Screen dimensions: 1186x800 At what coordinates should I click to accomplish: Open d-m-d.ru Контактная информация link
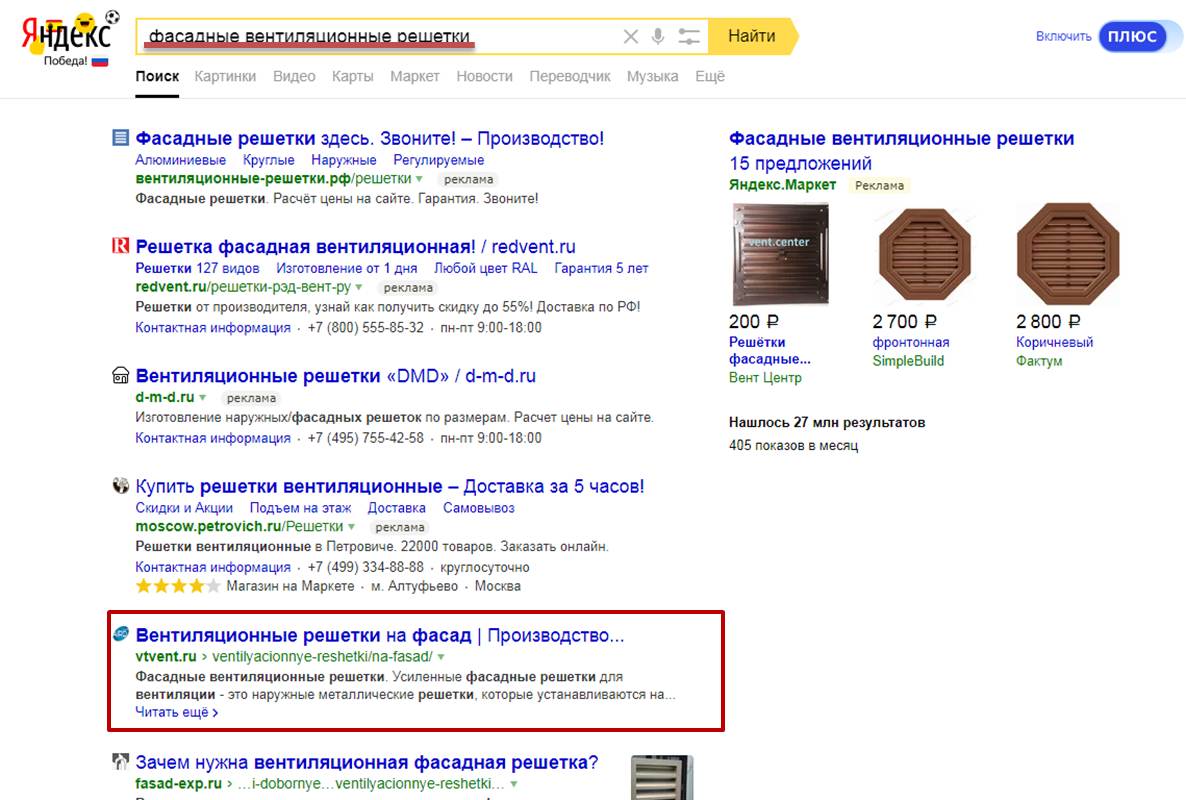[213, 439]
